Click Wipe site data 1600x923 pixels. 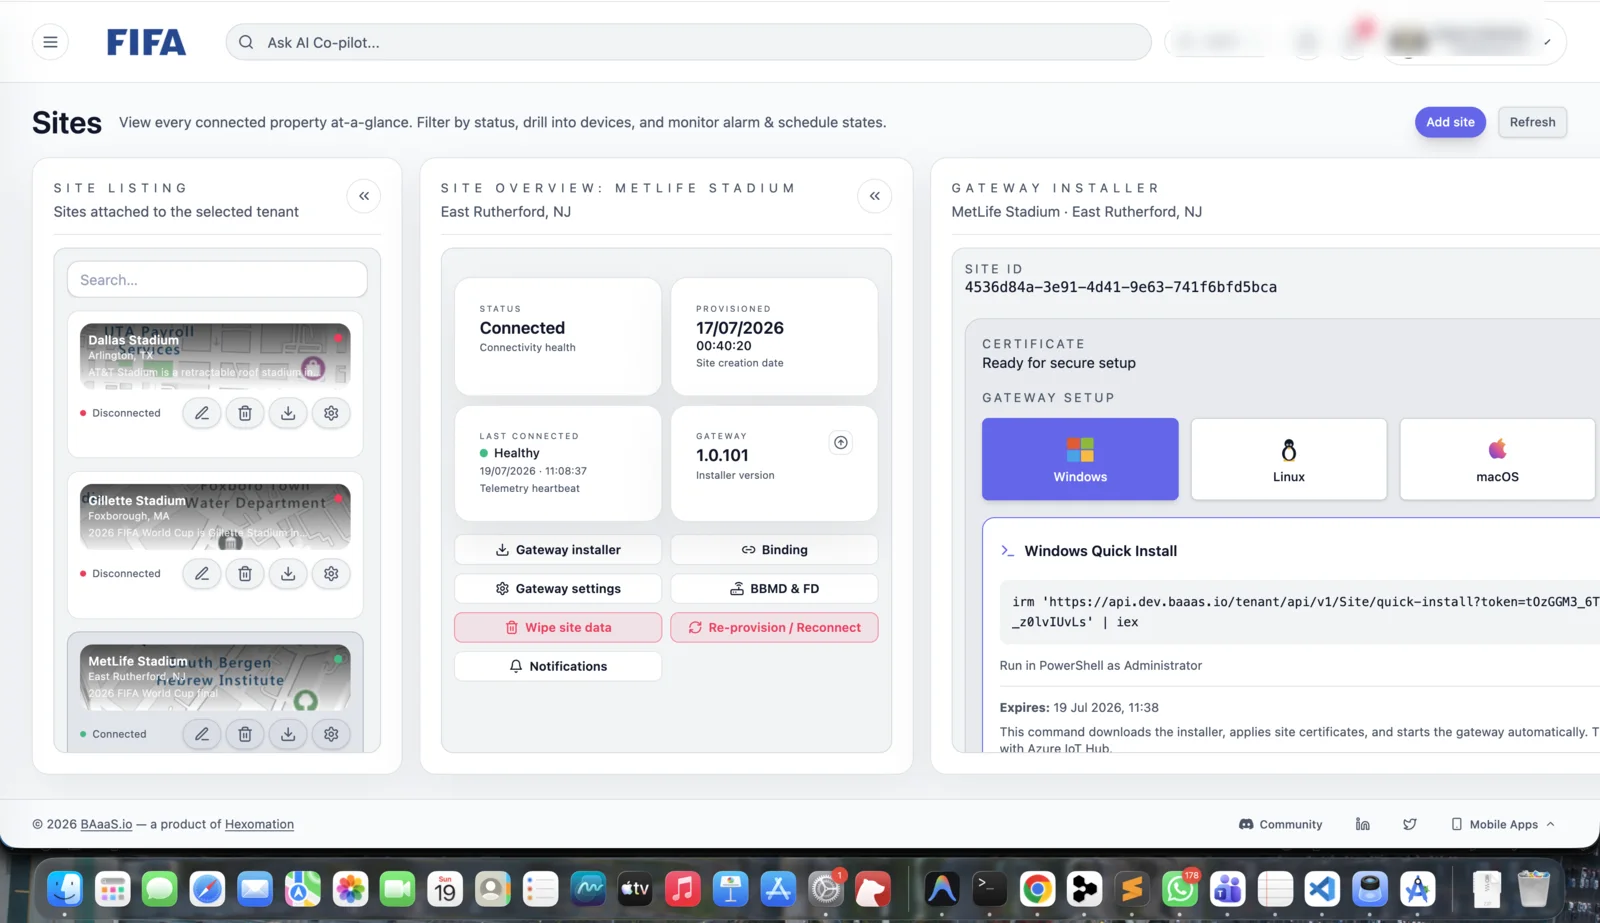tap(558, 628)
